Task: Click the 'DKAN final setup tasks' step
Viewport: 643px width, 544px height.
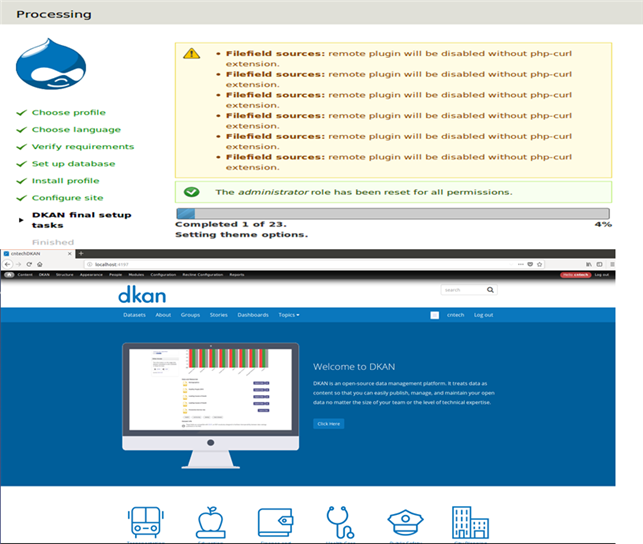Action: click(82, 220)
